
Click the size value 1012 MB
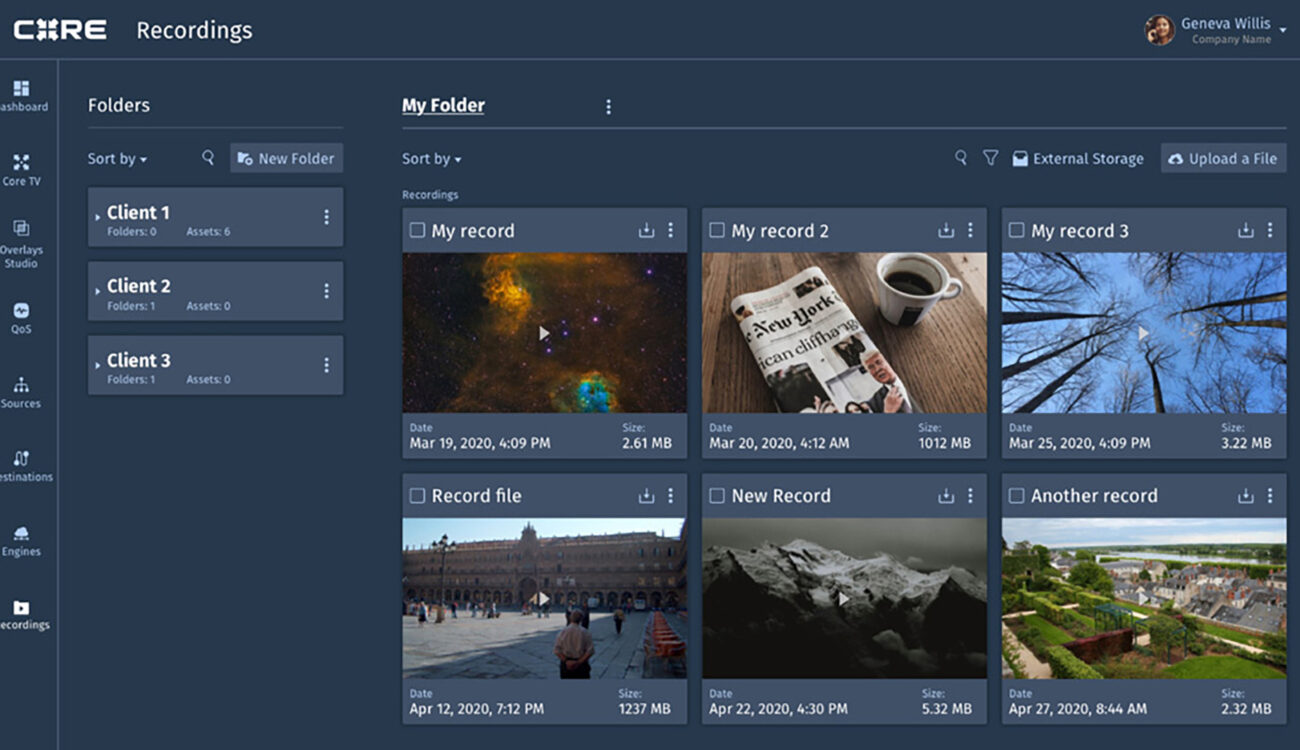pyautogui.click(x=944, y=443)
